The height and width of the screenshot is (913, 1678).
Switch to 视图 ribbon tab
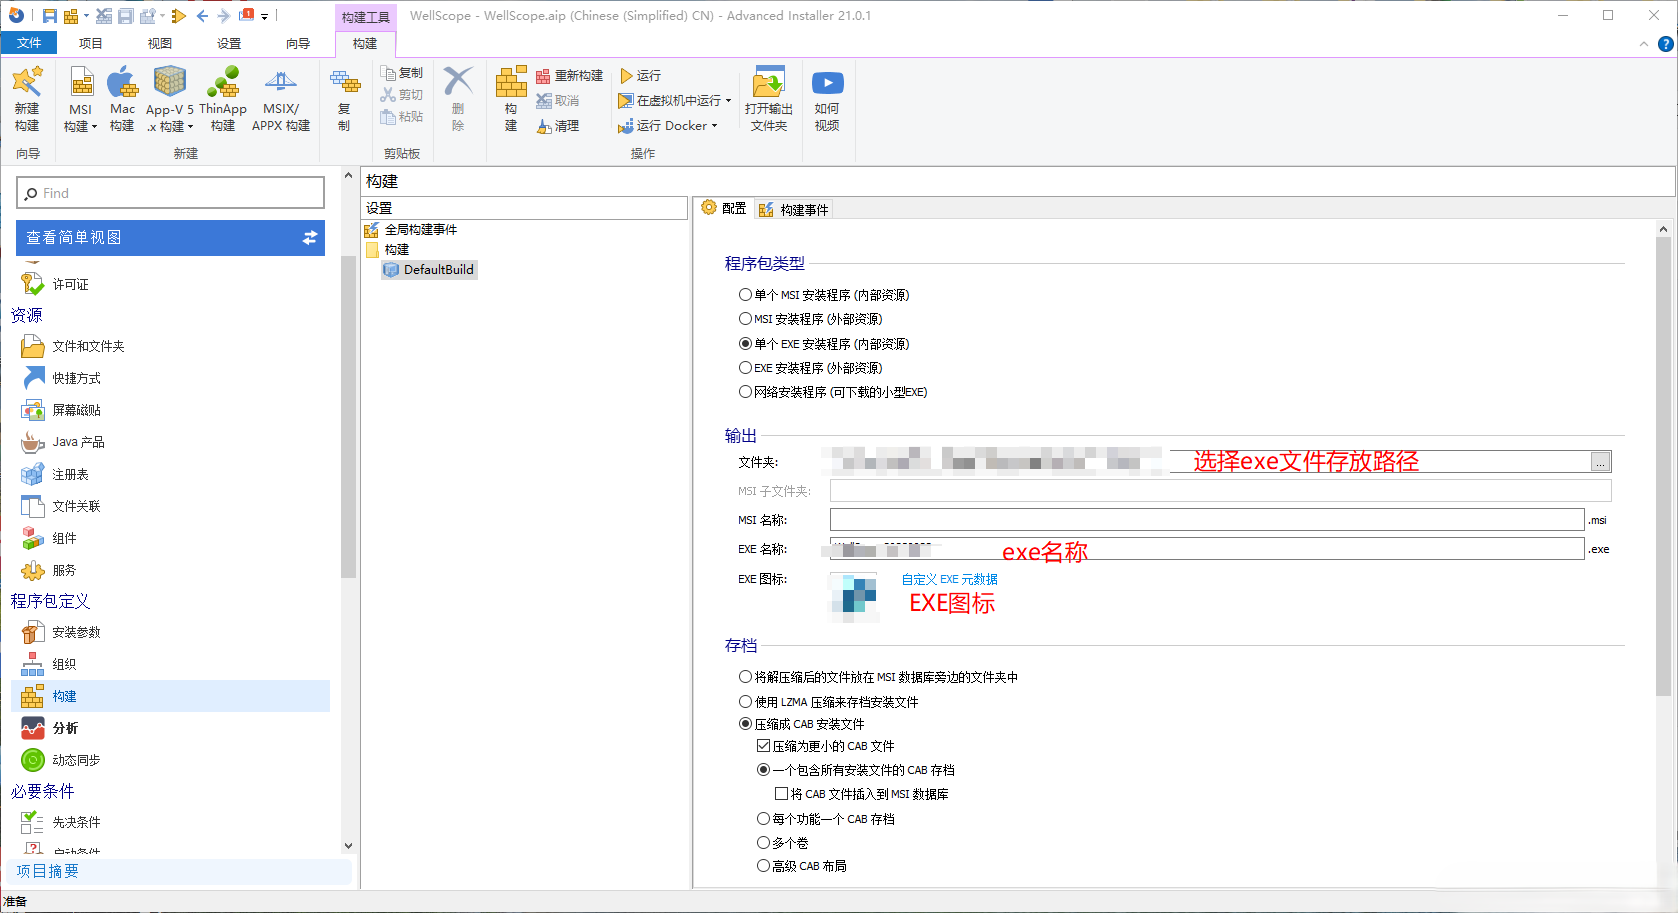point(160,43)
